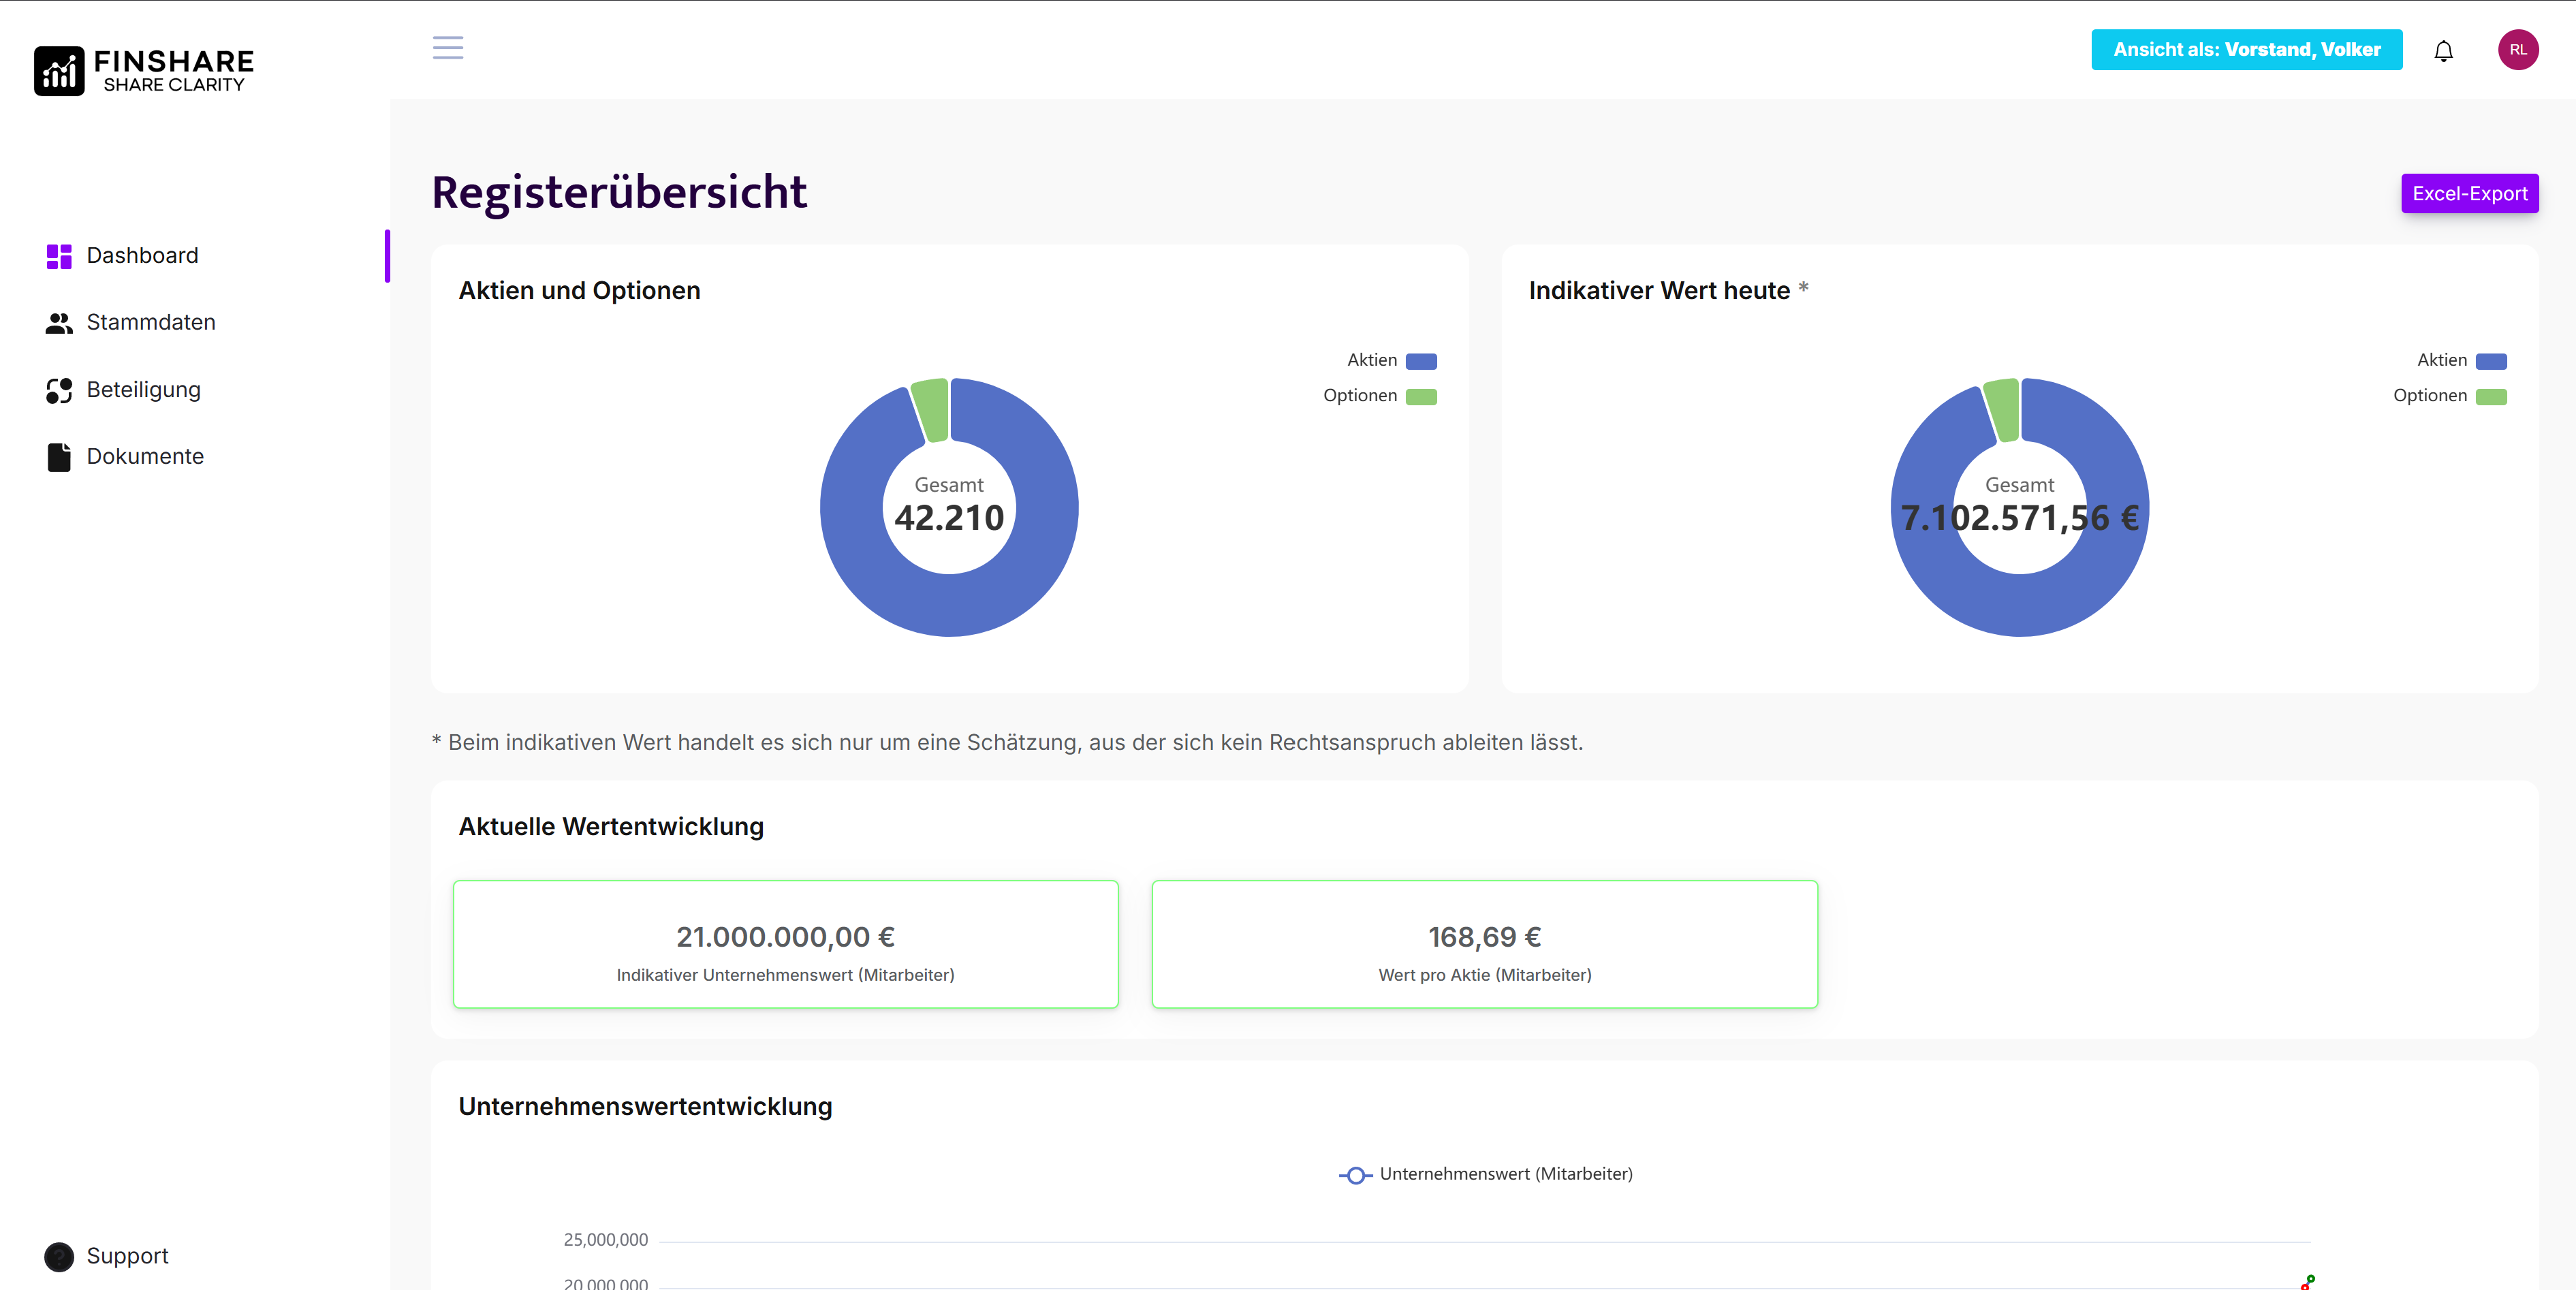Click the last data point on the line chart
This screenshot has width=2576, height=1290.
click(x=2310, y=1279)
